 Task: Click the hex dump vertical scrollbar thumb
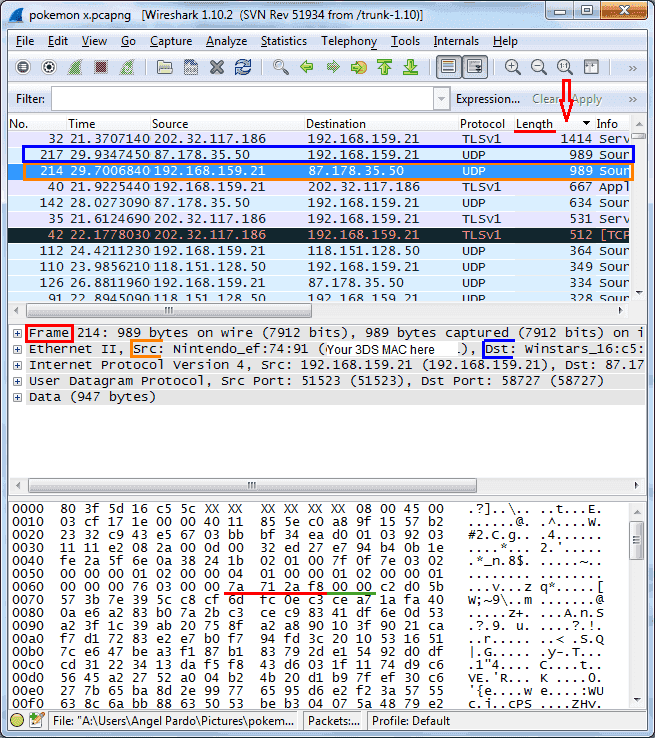[x=637, y=540]
